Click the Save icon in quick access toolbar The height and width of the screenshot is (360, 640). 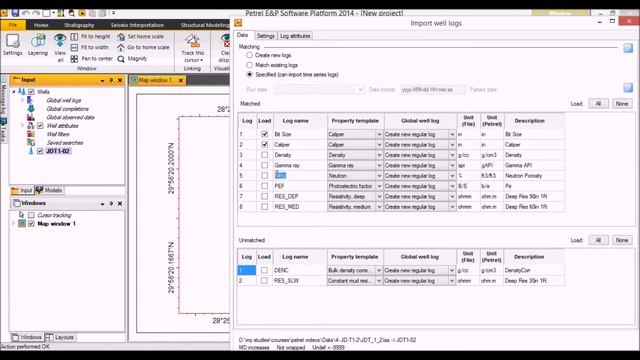[x=16, y=13]
